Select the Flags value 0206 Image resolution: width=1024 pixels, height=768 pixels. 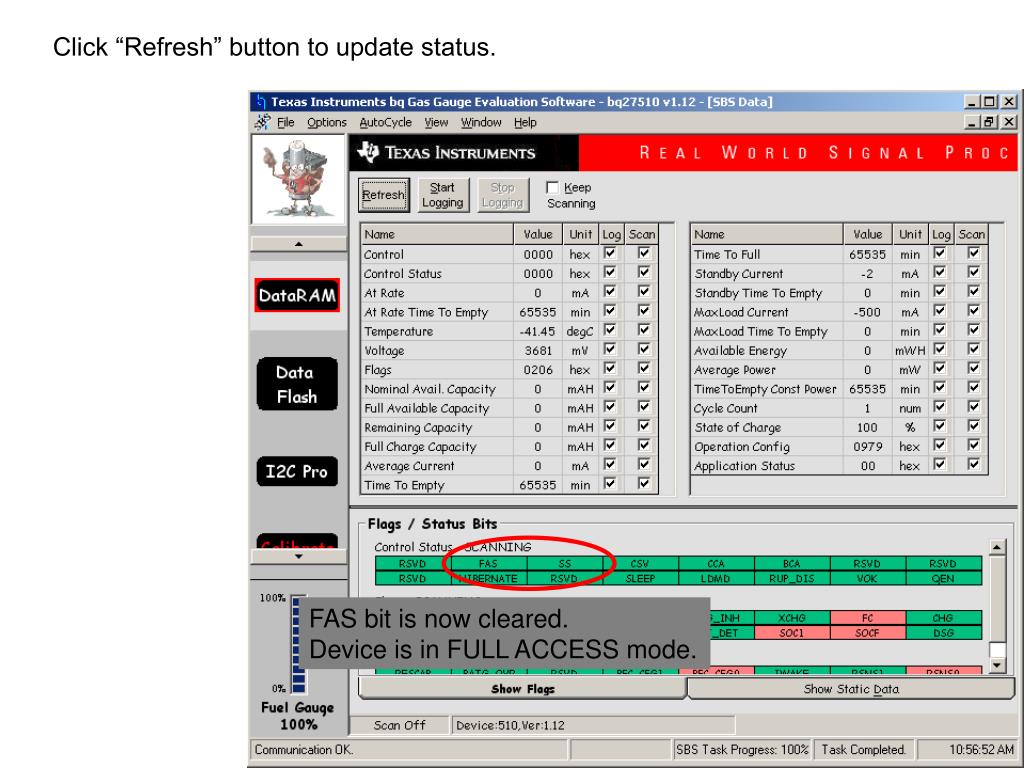(538, 370)
